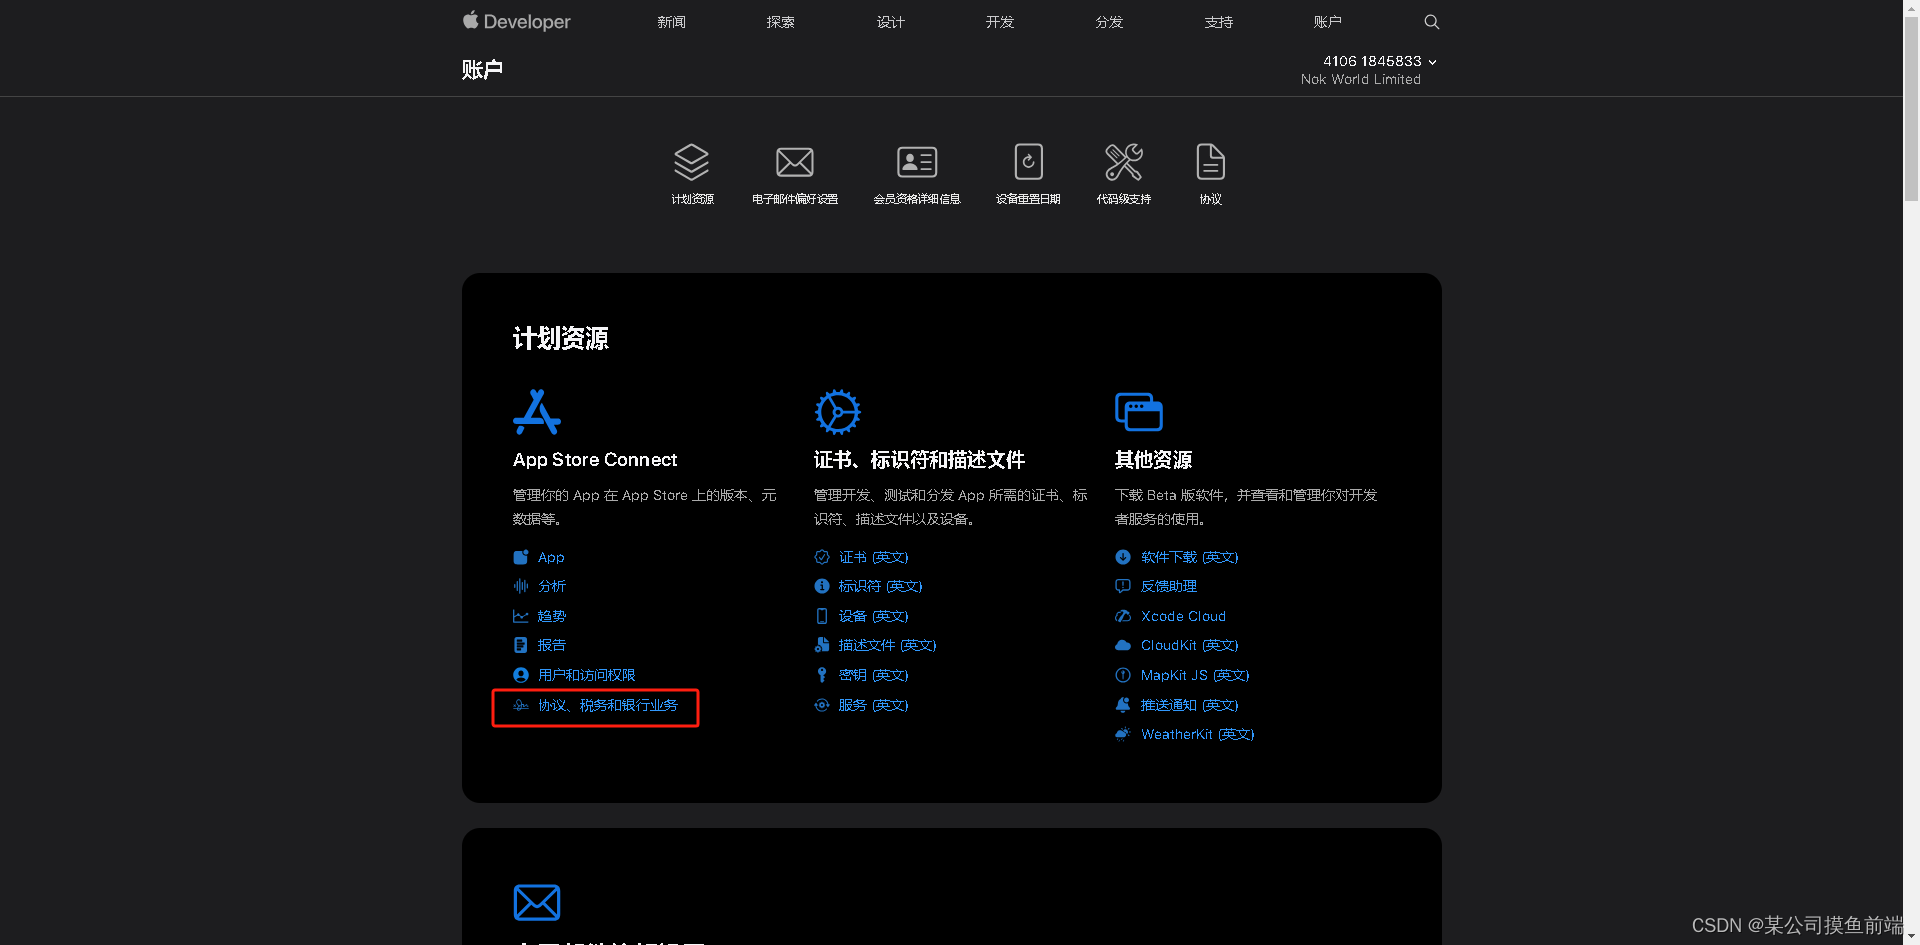Viewport: 1920px width, 945px height.
Task: Click the certificates gear icon
Action: pyautogui.click(x=837, y=412)
